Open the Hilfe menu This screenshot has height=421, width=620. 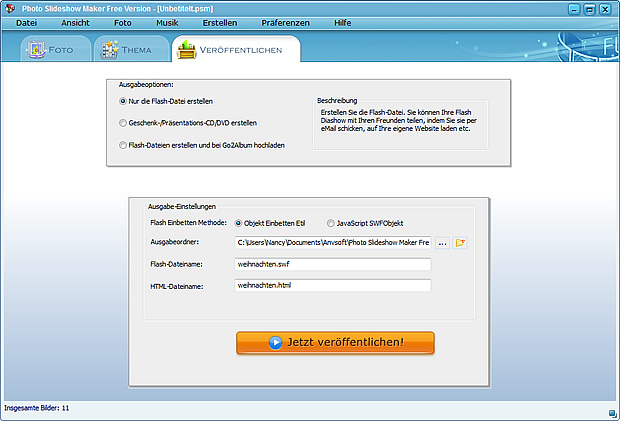(342, 23)
